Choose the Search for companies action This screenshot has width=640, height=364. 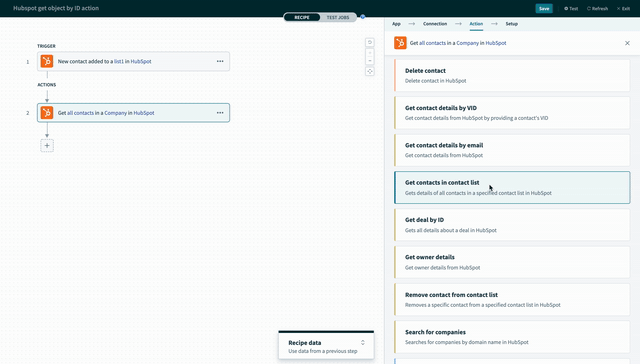[x=512, y=337]
